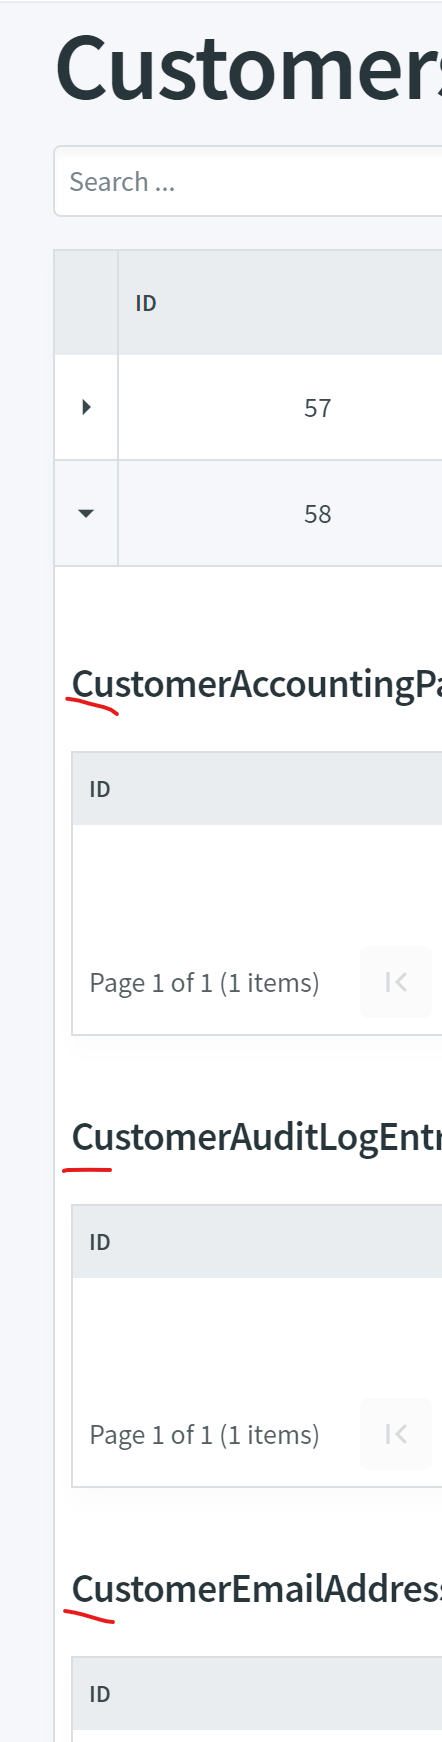Click the CustomerAccountingPa section heading
Screen dimensions: 442x1742
257,685
